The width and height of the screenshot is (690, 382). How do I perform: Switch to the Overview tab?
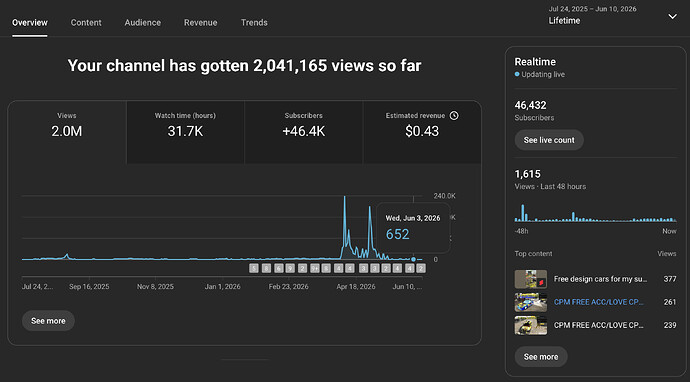(29, 22)
